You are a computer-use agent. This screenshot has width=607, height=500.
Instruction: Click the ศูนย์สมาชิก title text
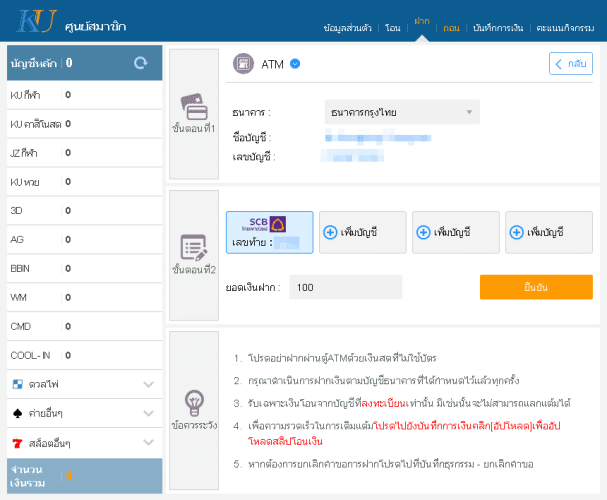(95, 27)
